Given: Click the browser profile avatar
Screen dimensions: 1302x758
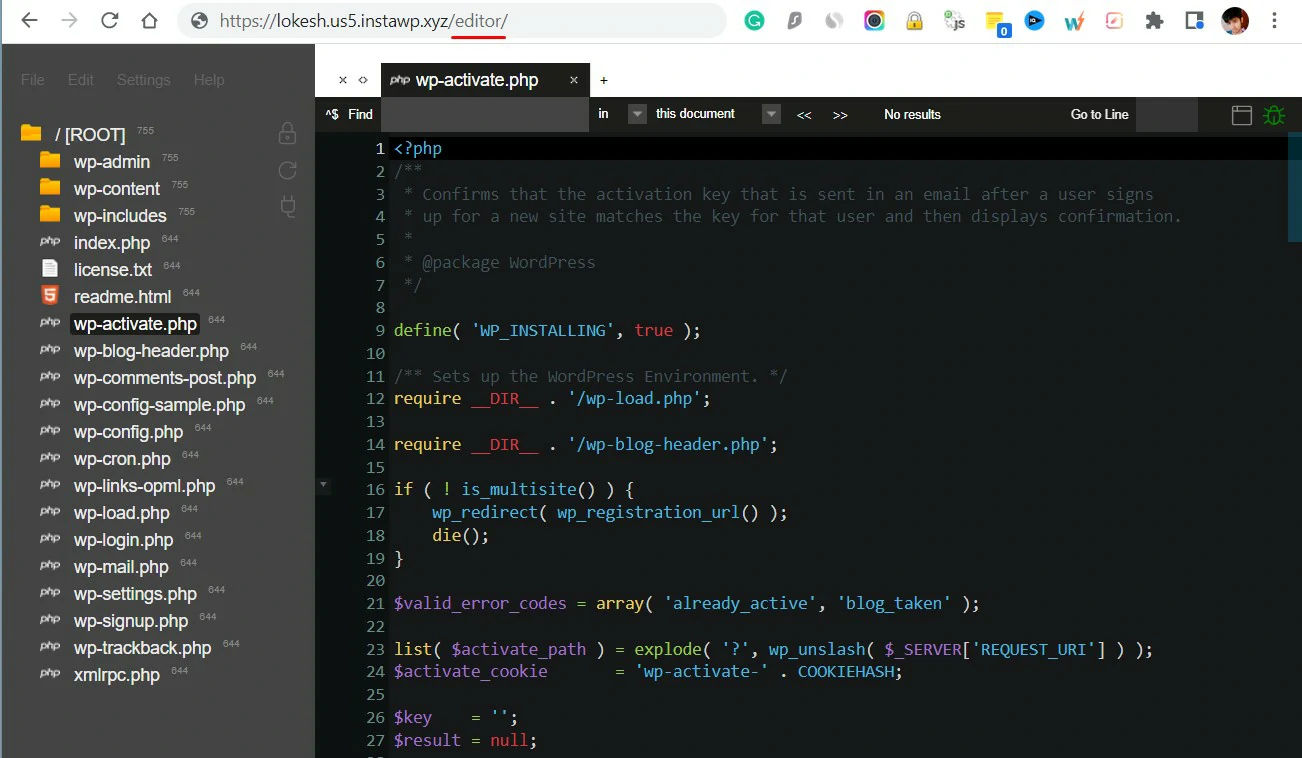Looking at the screenshot, I should click(x=1235, y=20).
